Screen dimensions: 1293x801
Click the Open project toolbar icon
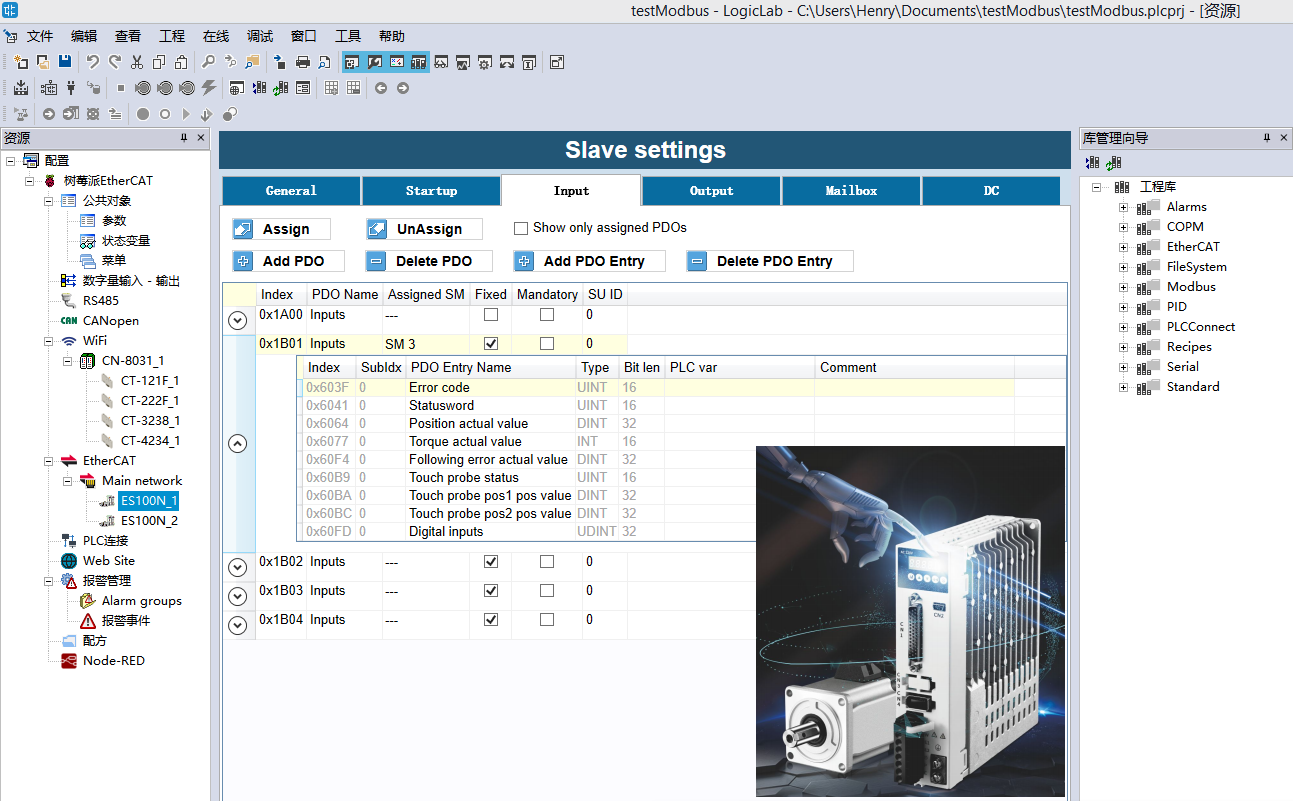pyautogui.click(x=43, y=62)
